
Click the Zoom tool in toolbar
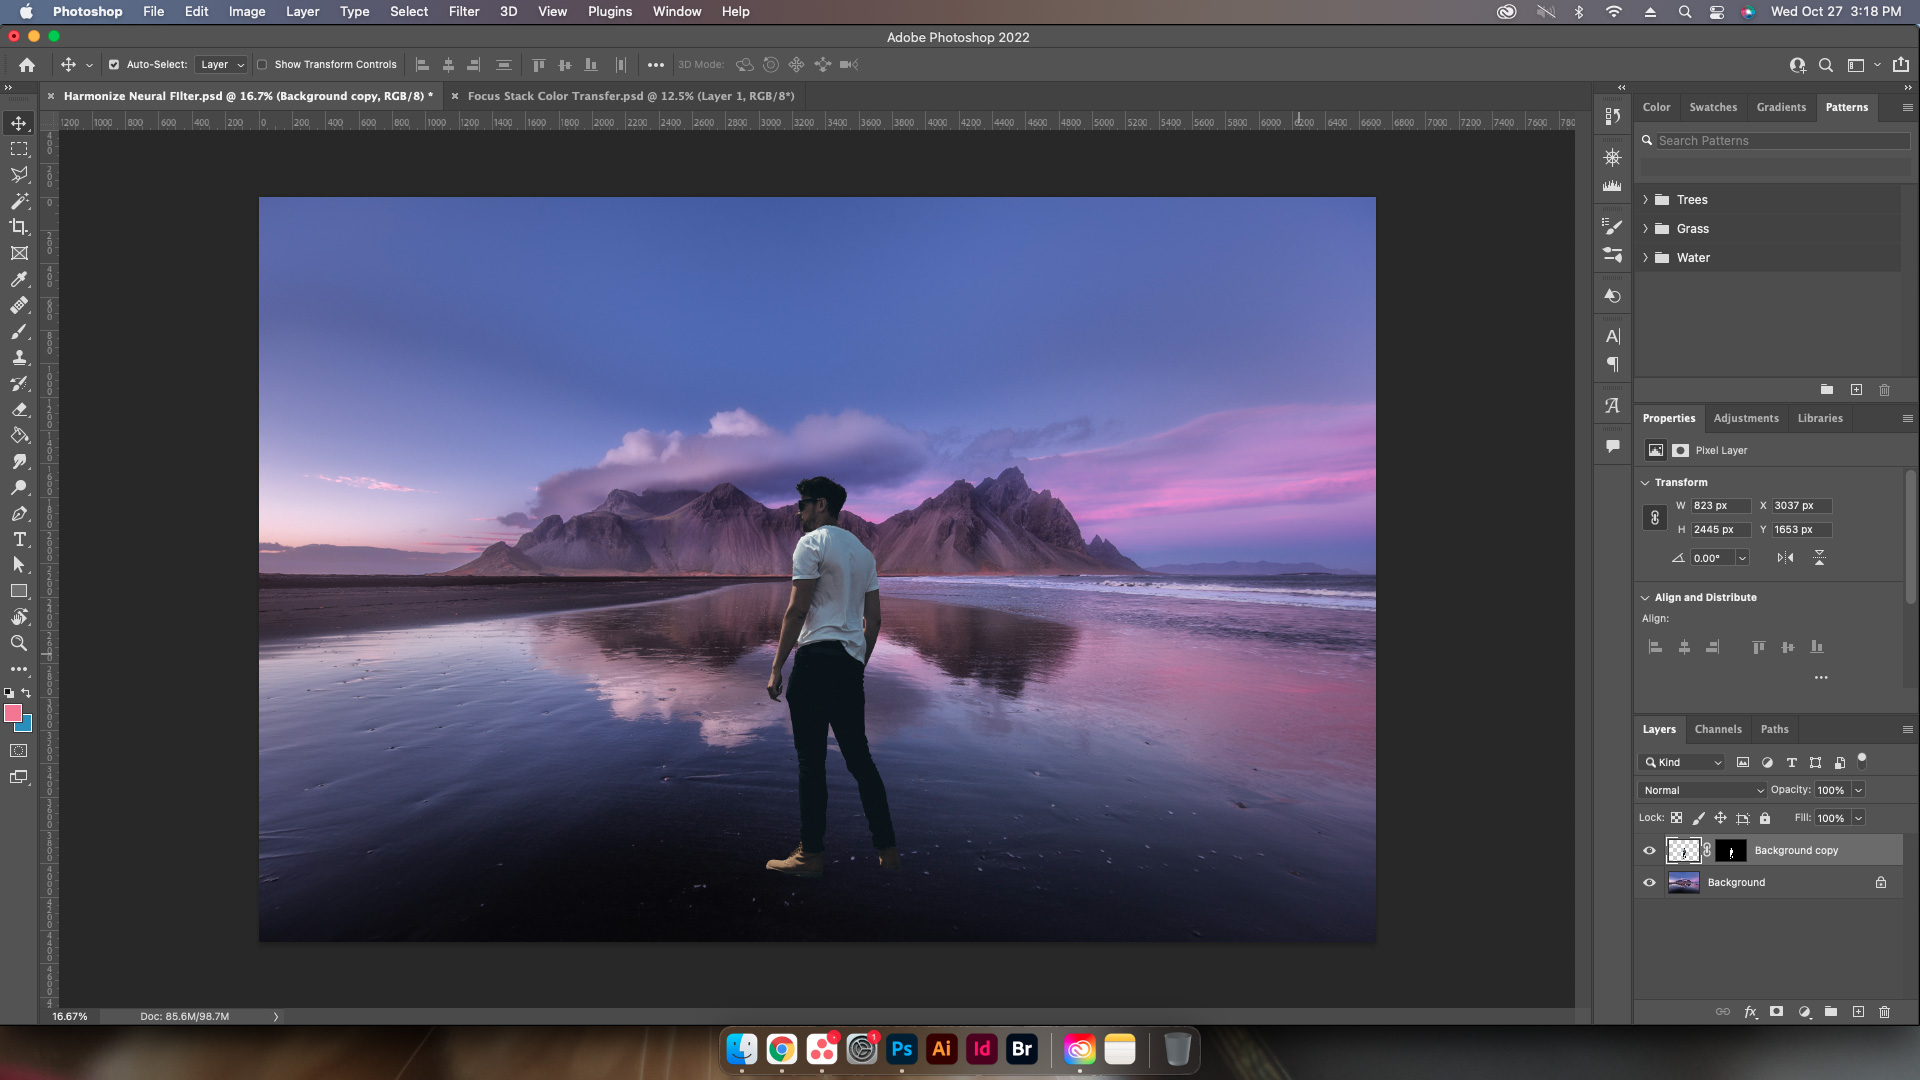(x=18, y=642)
